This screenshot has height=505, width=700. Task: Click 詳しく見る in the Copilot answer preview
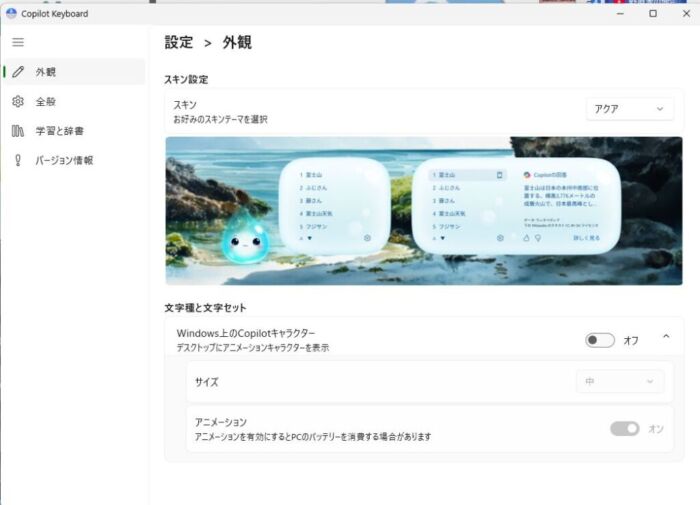click(587, 238)
